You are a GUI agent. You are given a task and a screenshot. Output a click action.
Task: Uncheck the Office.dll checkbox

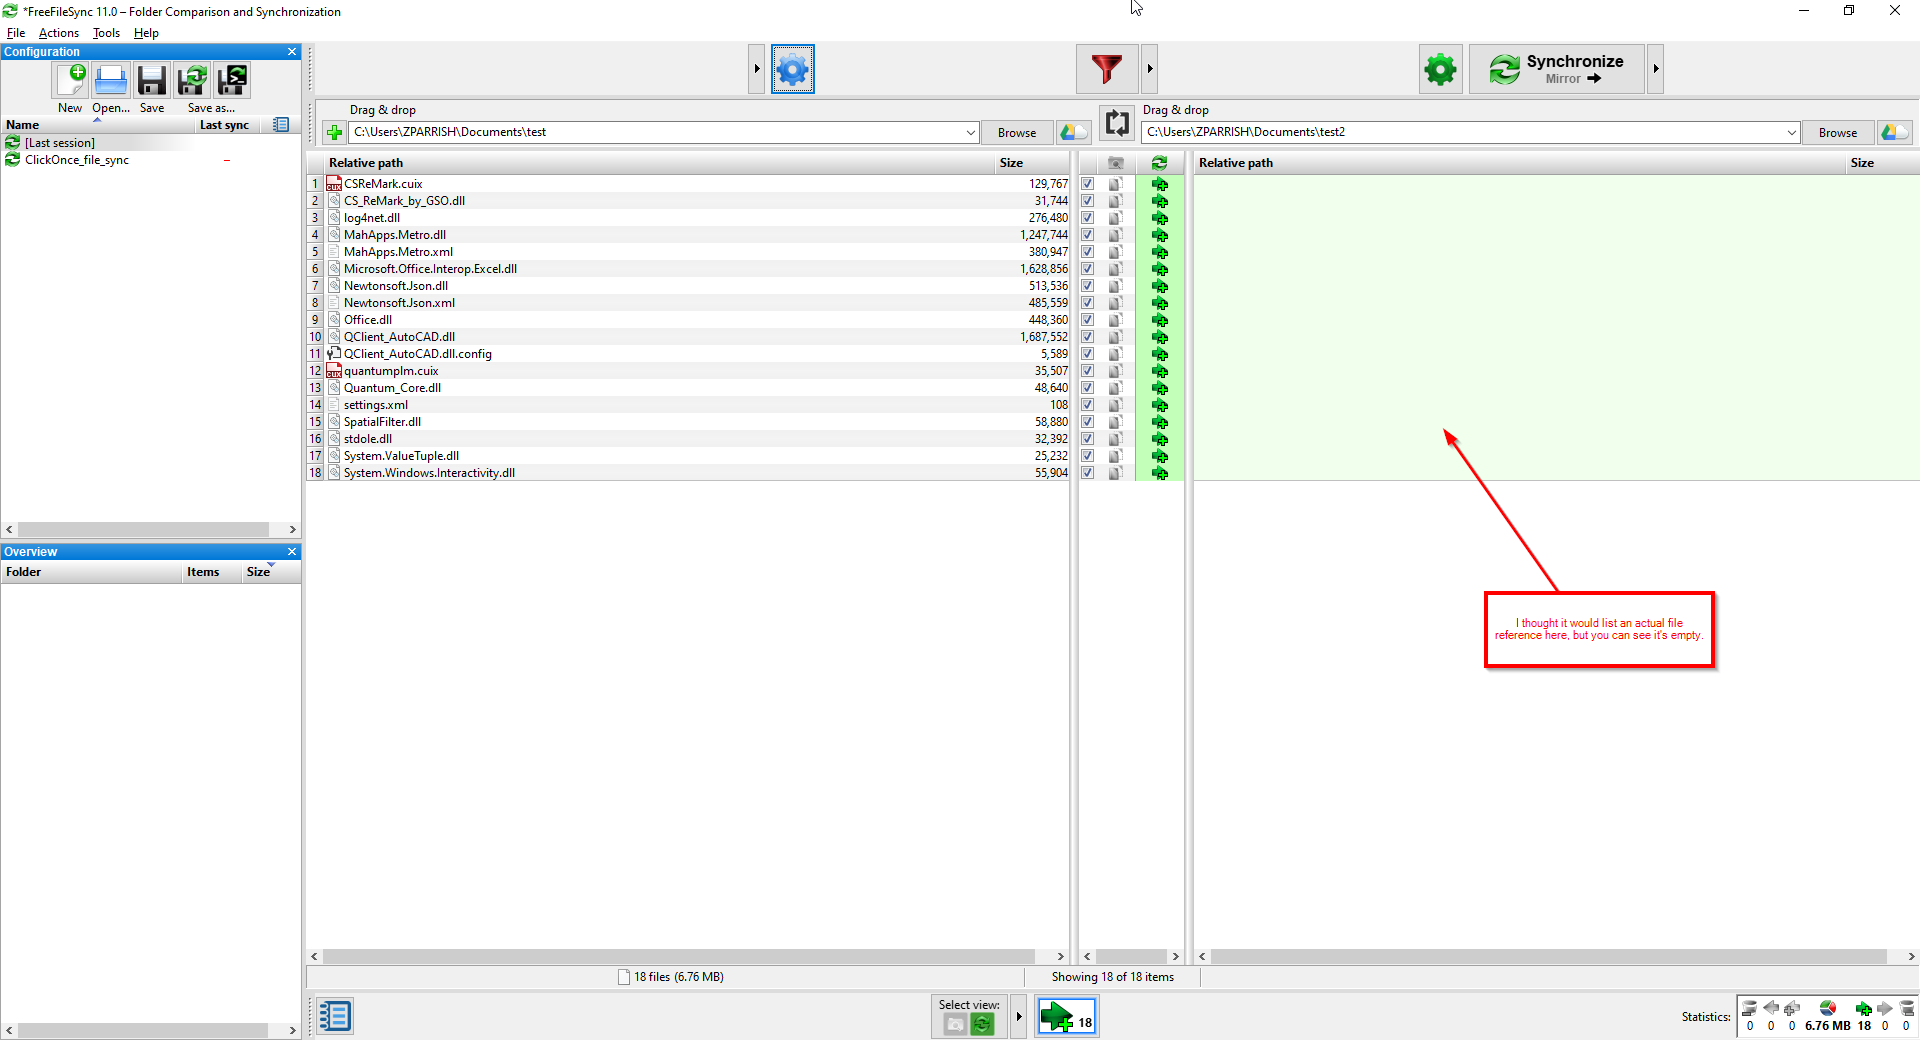pos(1087,320)
